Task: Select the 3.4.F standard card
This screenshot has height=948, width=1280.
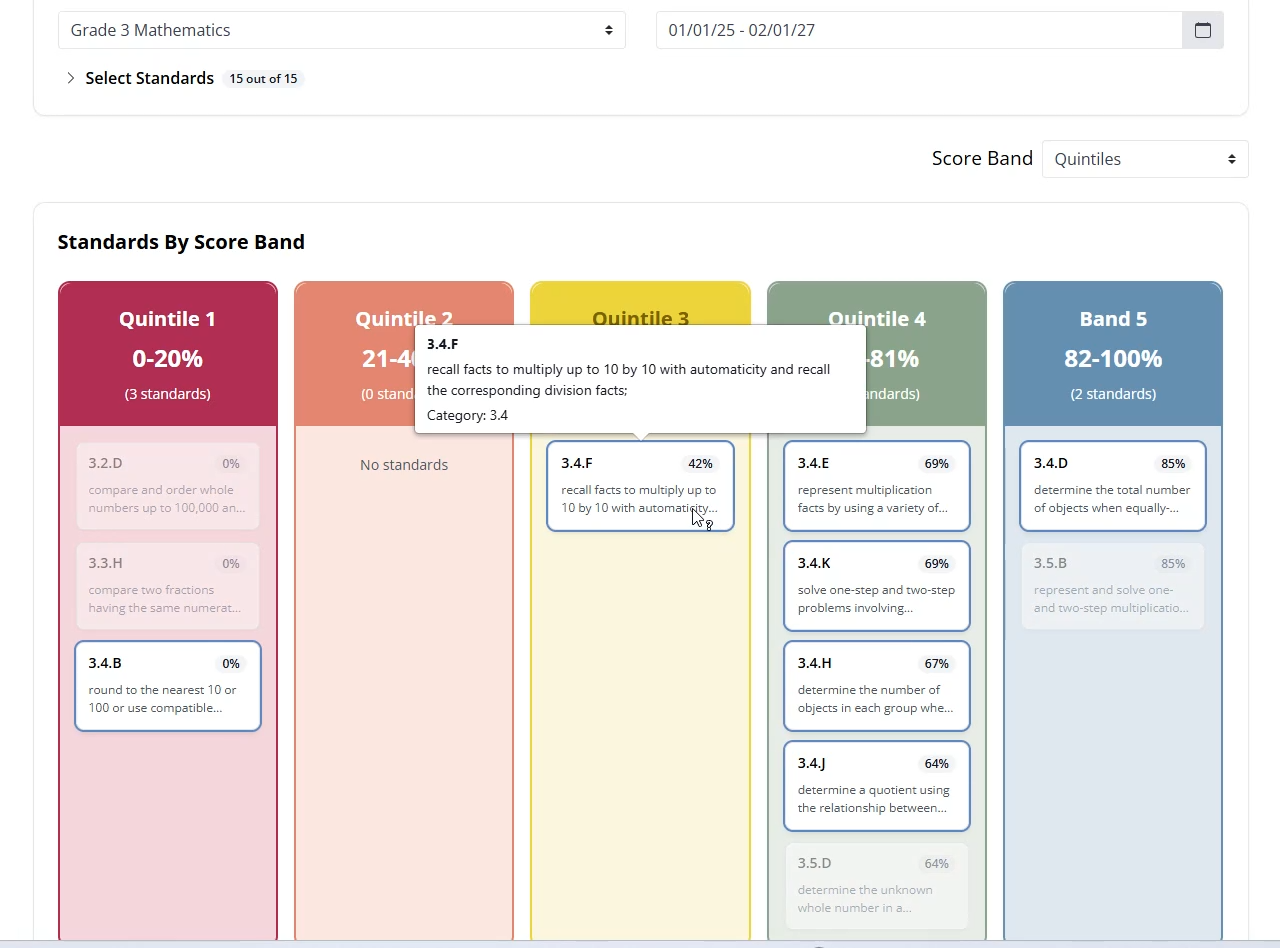Action: click(x=640, y=486)
